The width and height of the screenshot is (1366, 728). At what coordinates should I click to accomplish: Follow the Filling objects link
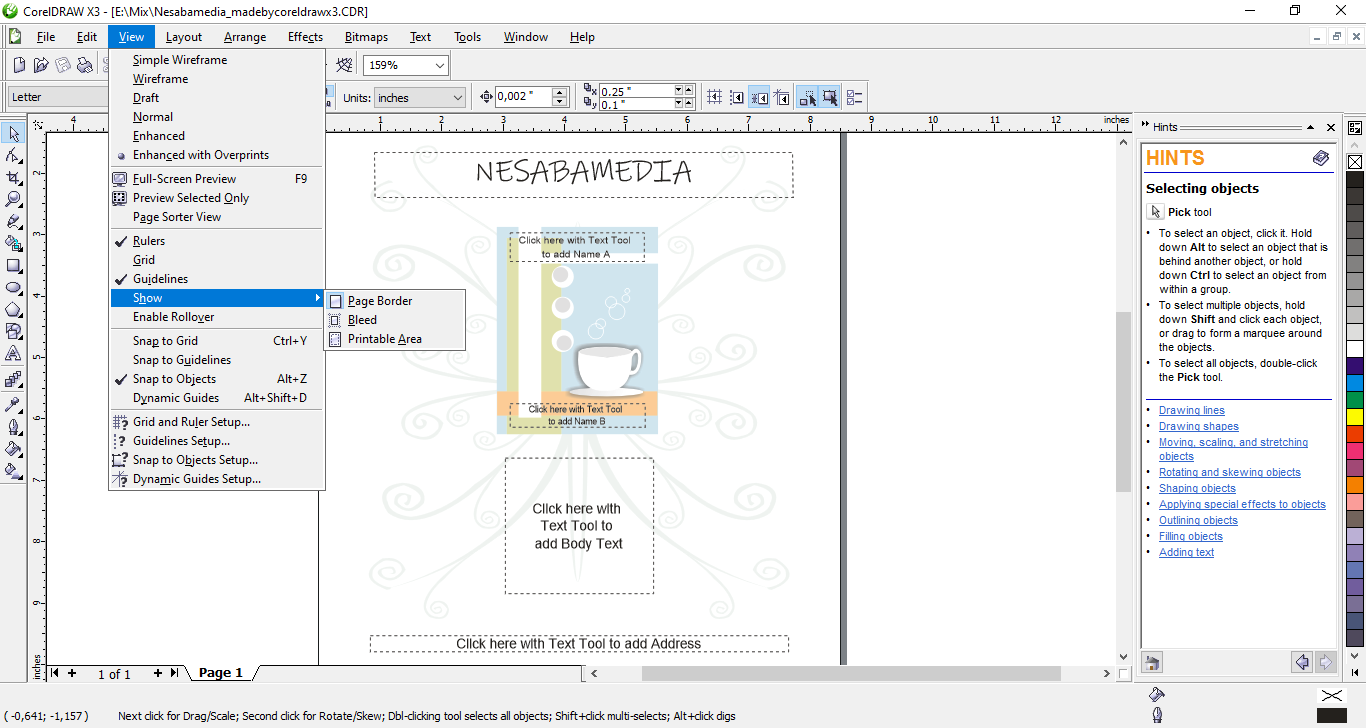point(1190,536)
